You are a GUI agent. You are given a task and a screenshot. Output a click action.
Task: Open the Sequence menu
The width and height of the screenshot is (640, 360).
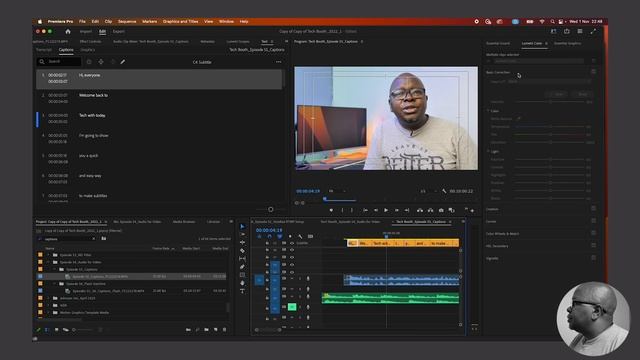127,21
